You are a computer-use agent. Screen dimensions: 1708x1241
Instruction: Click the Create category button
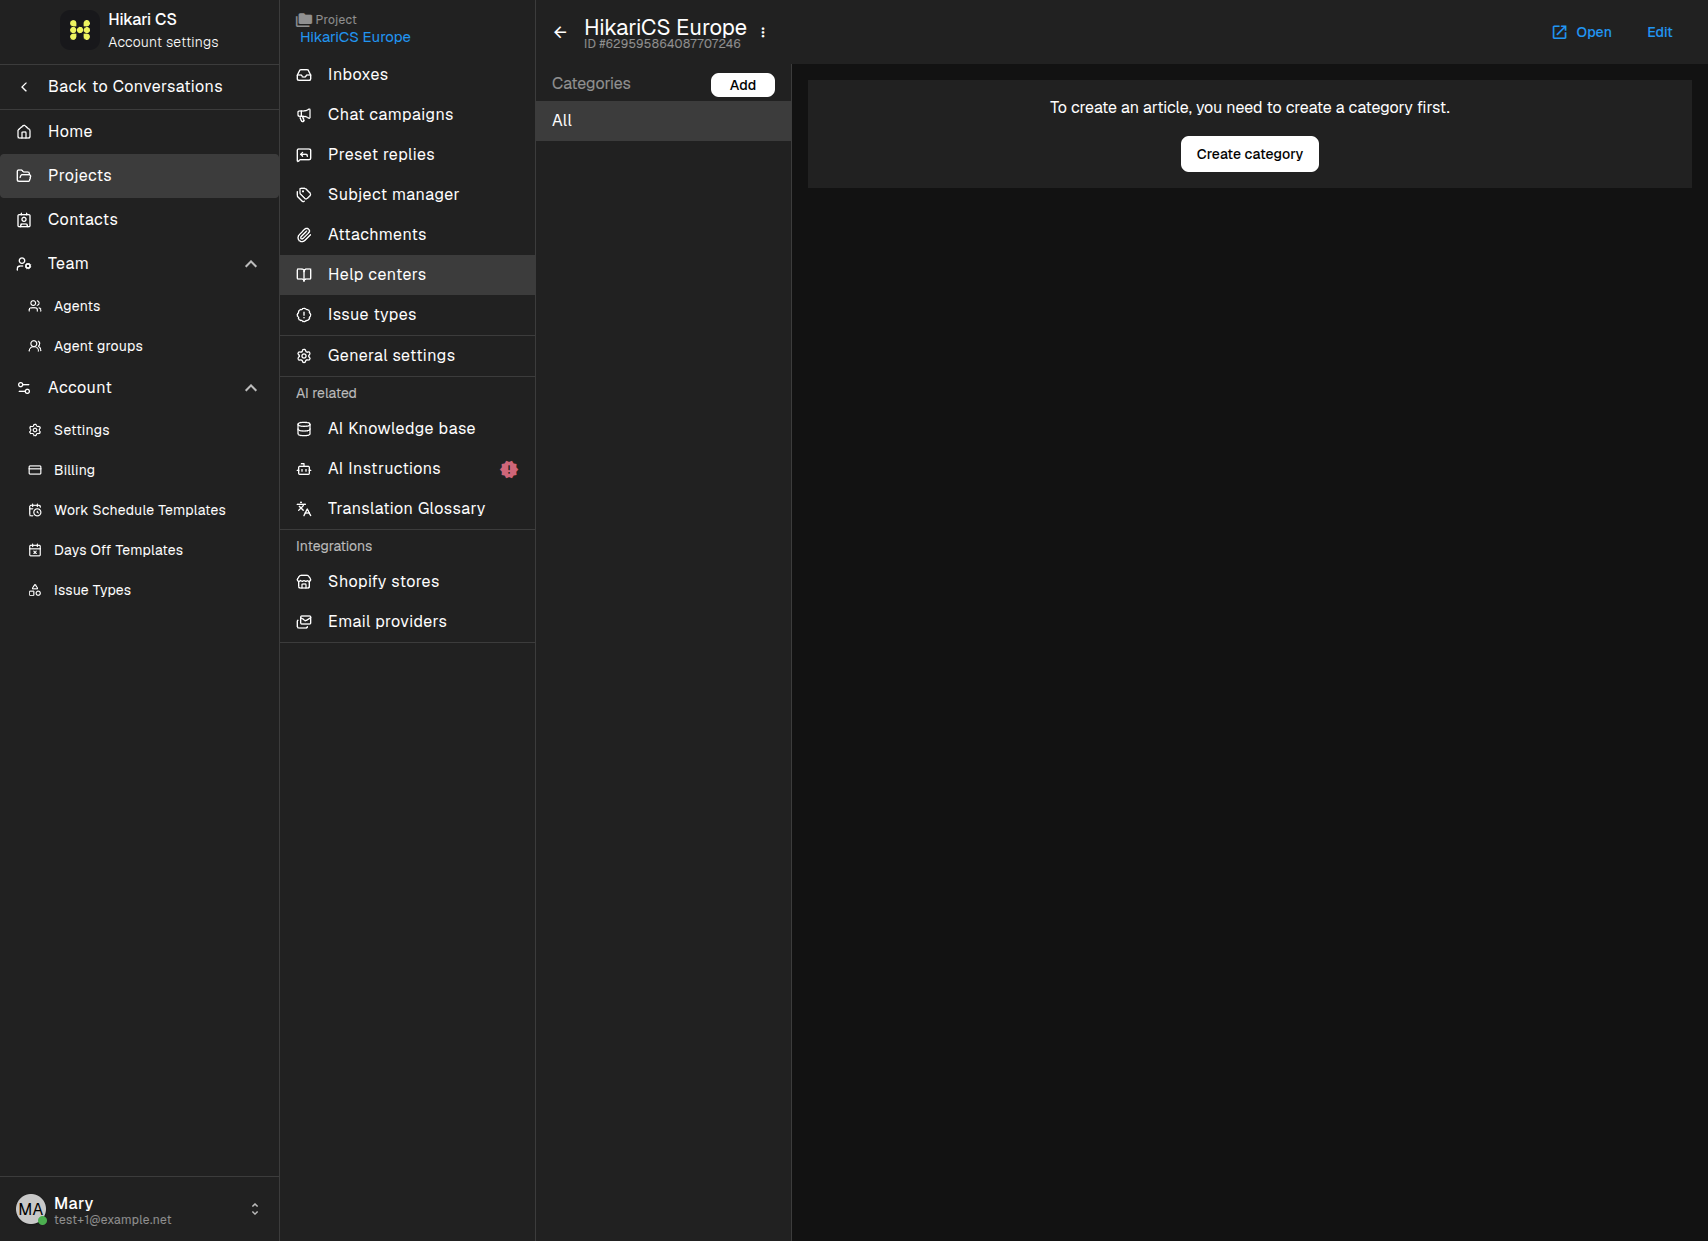[x=1249, y=154]
